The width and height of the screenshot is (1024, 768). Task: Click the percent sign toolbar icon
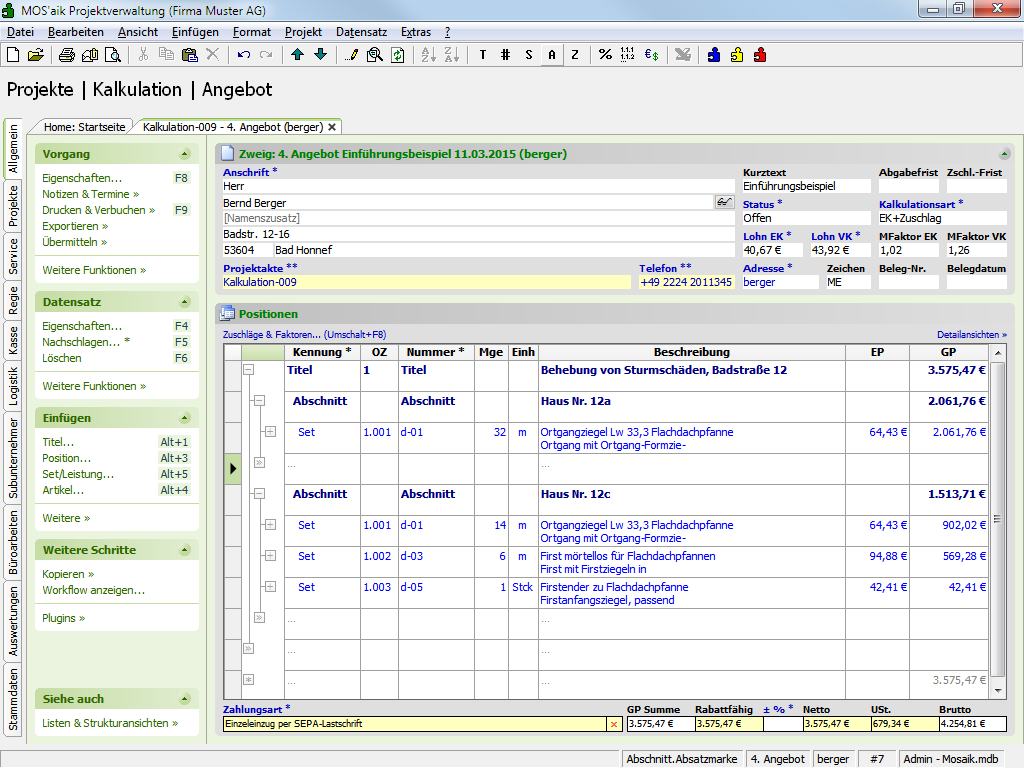pyautogui.click(x=605, y=55)
